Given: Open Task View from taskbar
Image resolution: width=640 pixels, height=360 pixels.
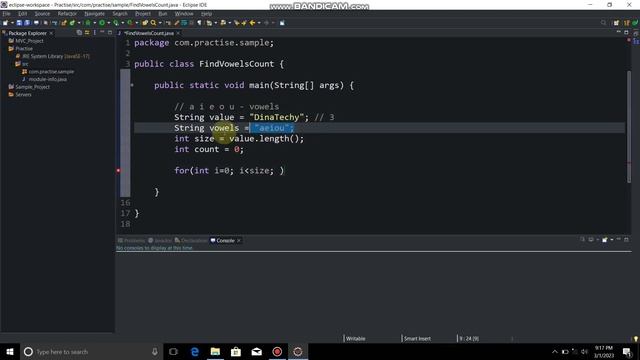Looking at the screenshot, I should tap(173, 352).
